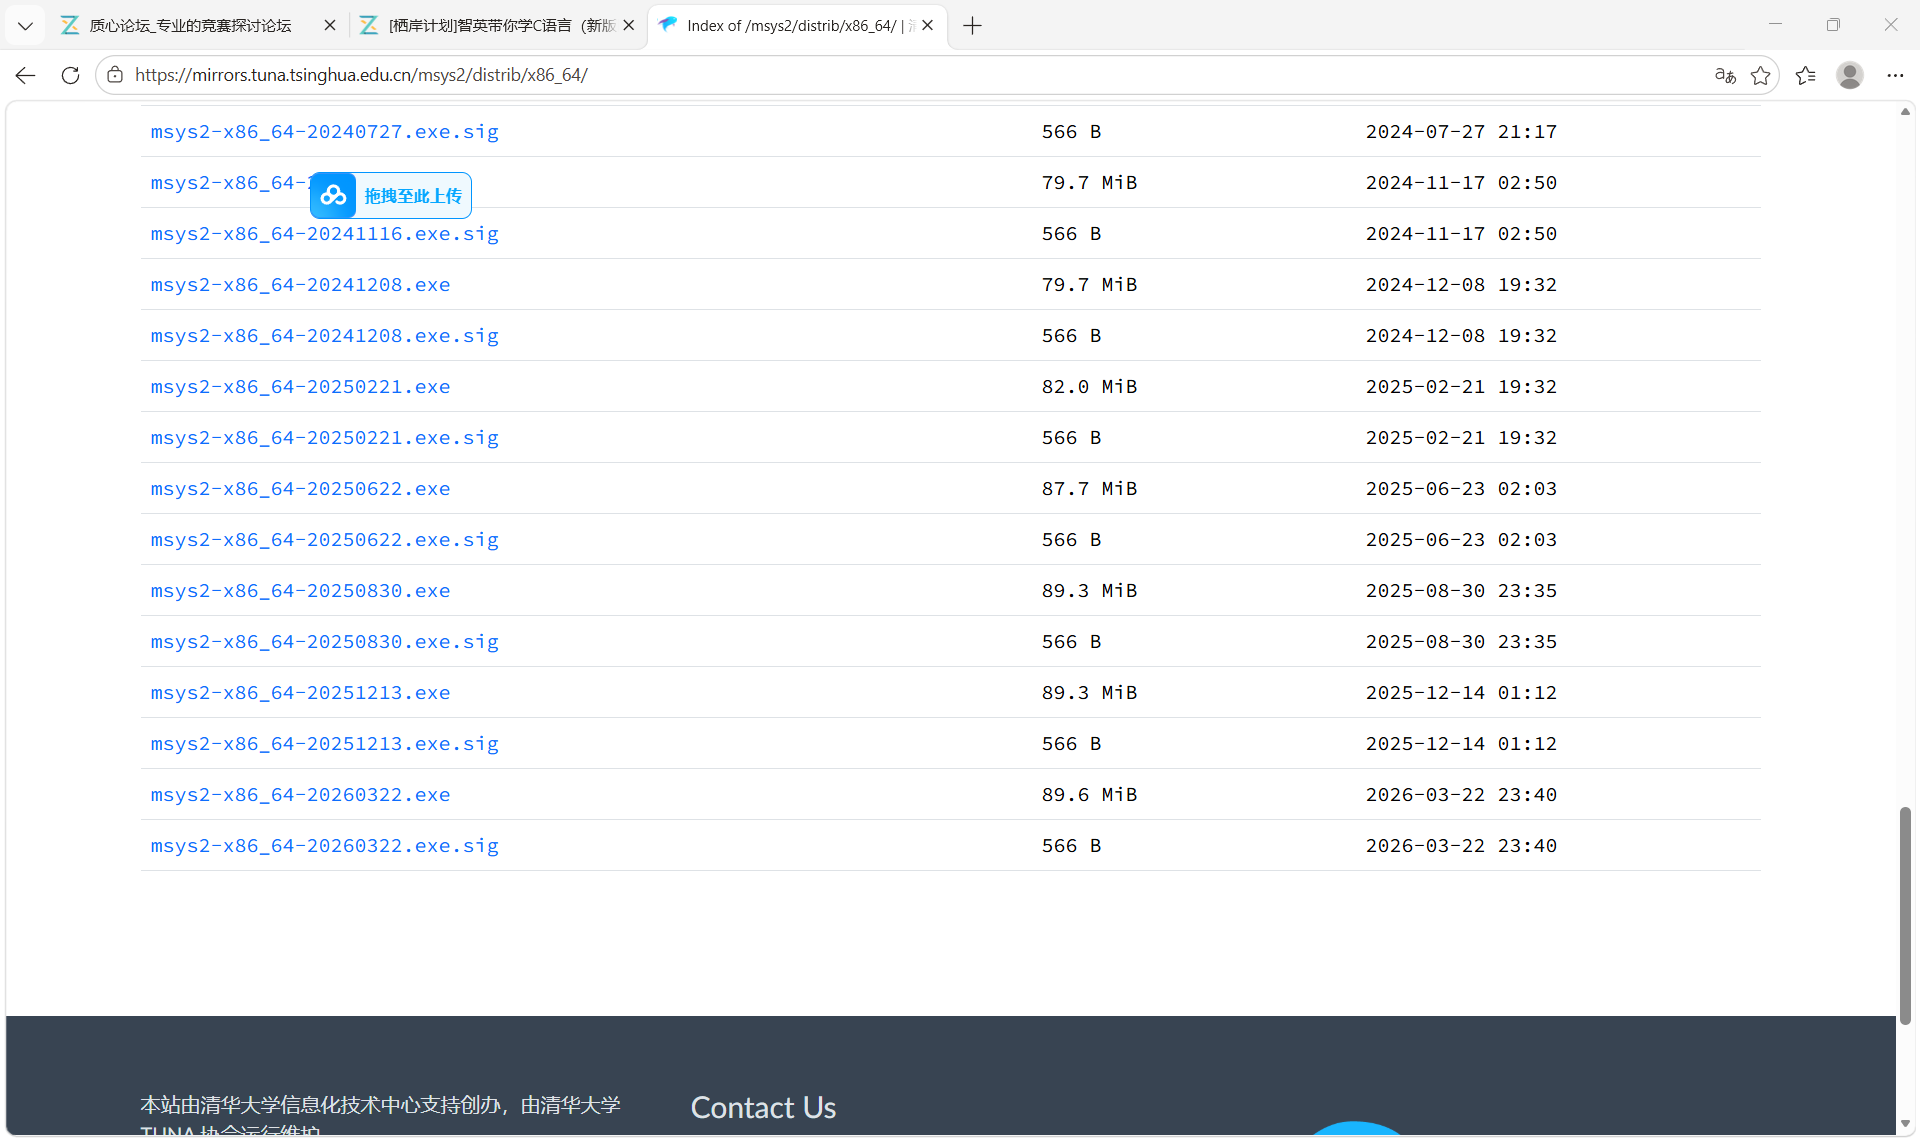Viewport: 1920px width, 1140px height.
Task: Close the Index of /msys2 tab
Action: coord(928,26)
